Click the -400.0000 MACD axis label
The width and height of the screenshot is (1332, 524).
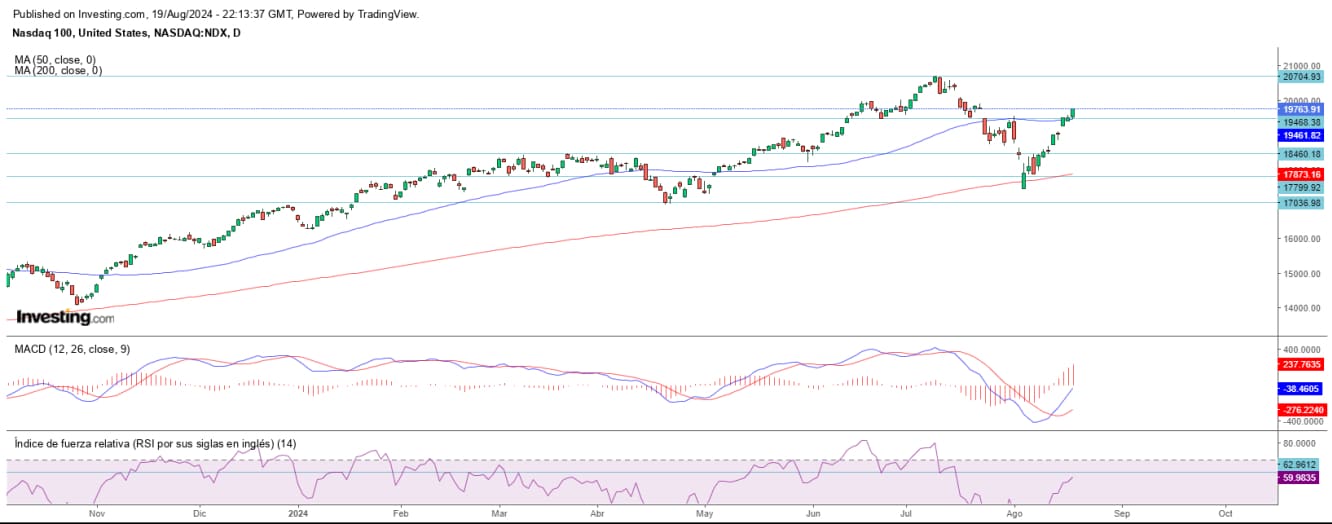pos(1302,421)
